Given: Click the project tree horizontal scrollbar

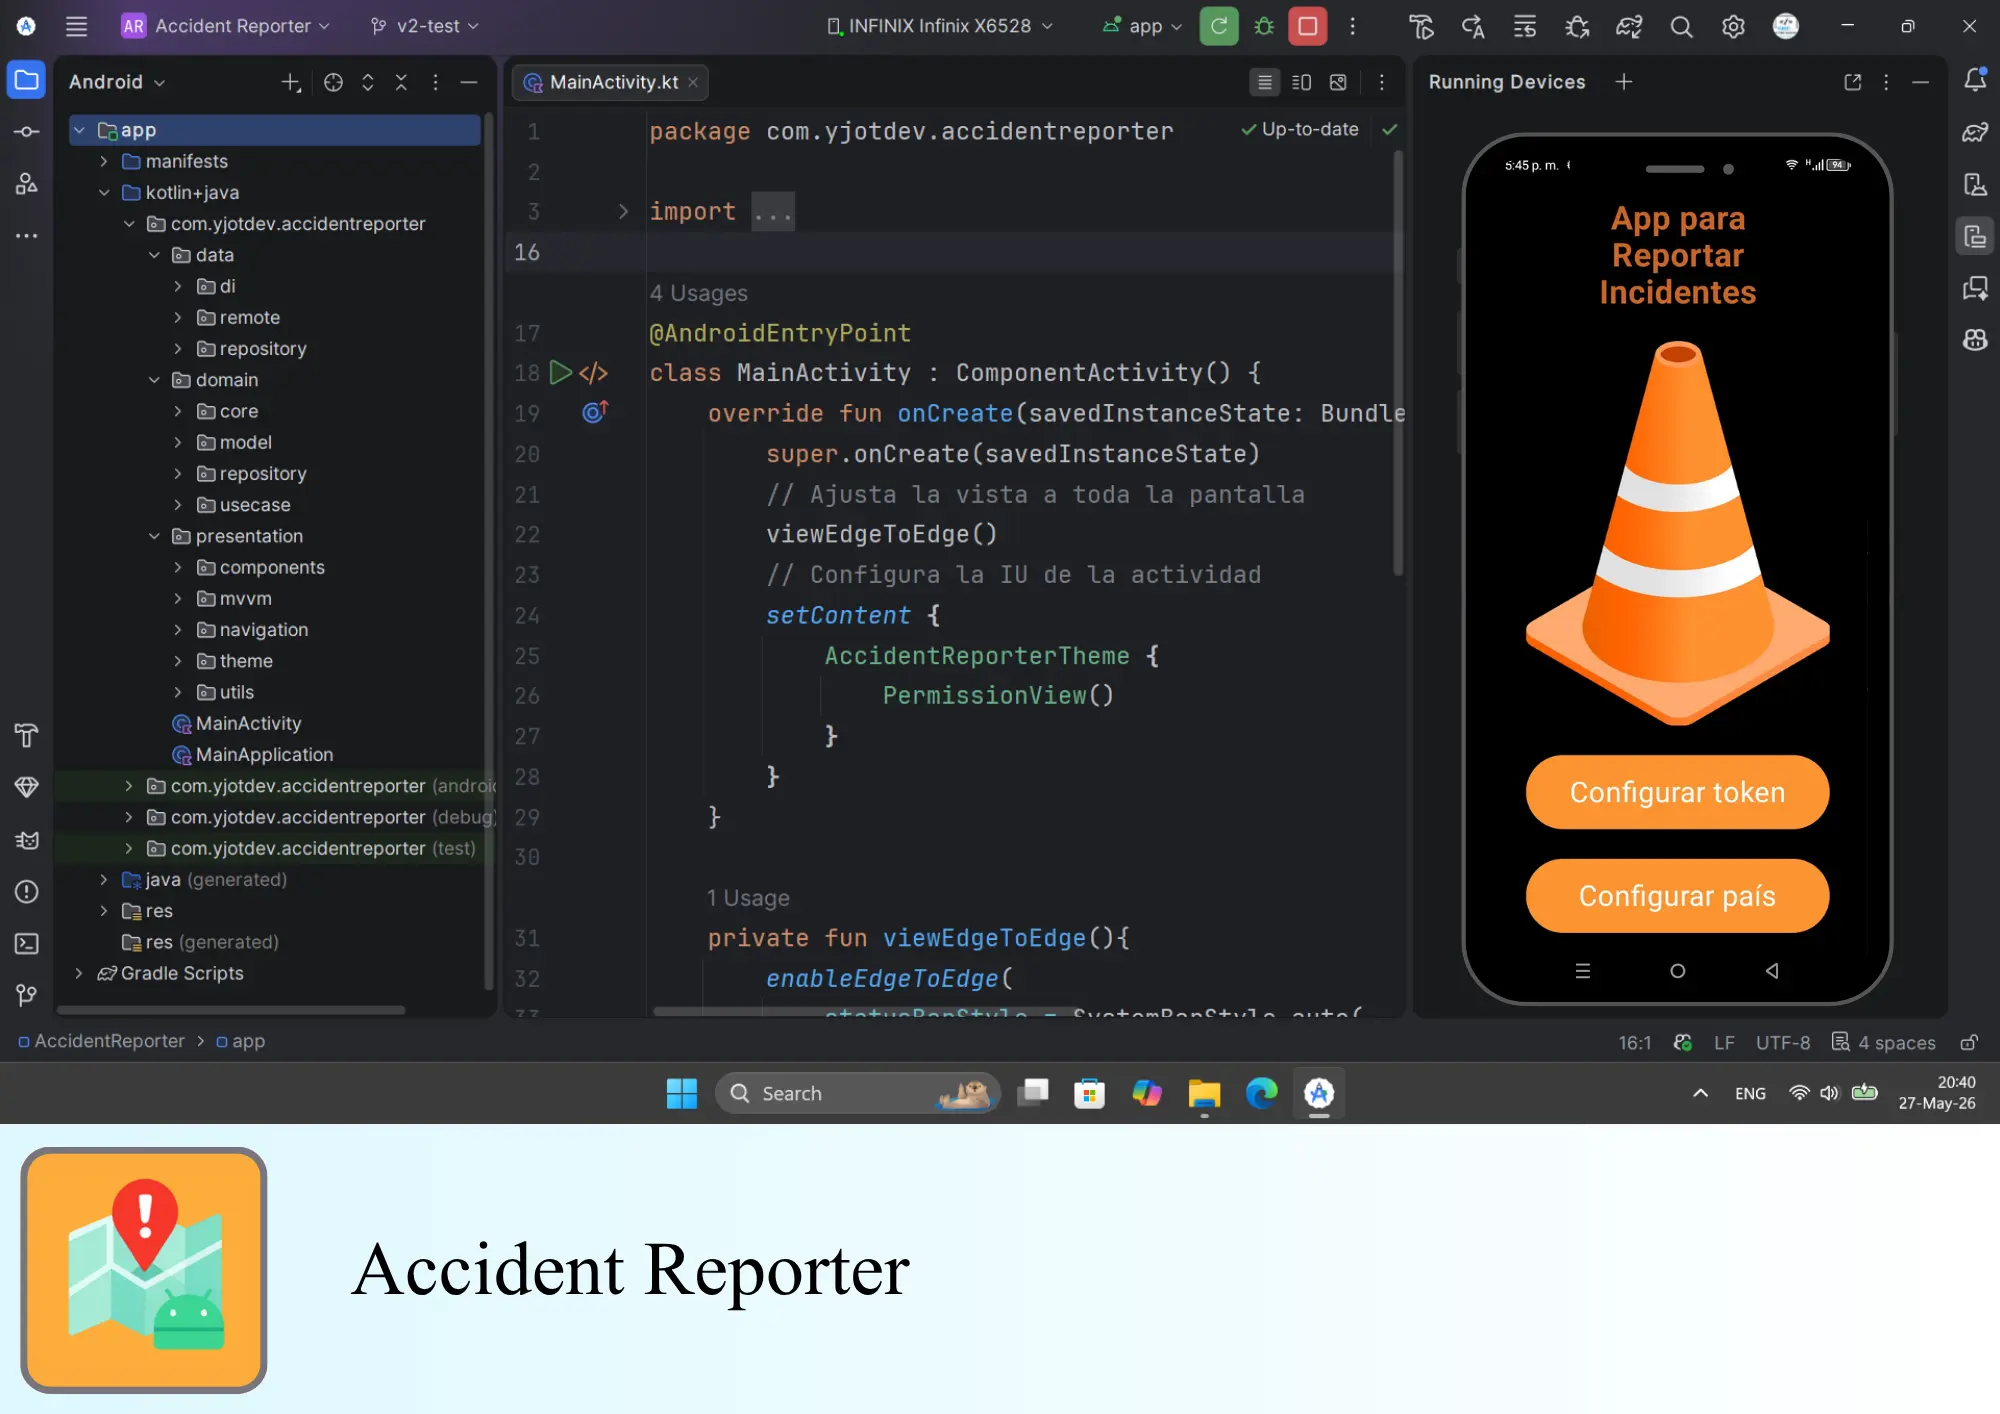Looking at the screenshot, I should point(232,1010).
